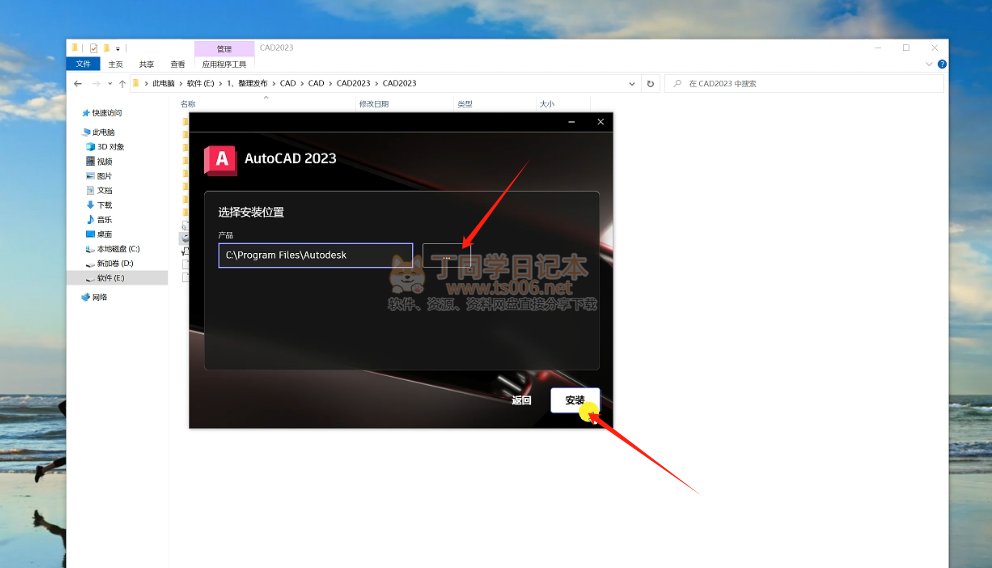This screenshot has width=992, height=568.
Task: Go back with Explorer's back arrow
Action: coord(78,83)
